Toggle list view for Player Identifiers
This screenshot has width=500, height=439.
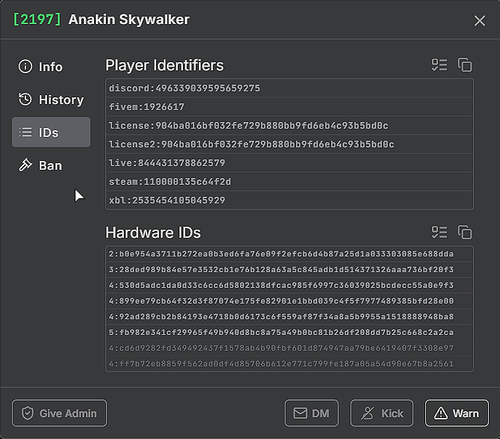pos(439,65)
